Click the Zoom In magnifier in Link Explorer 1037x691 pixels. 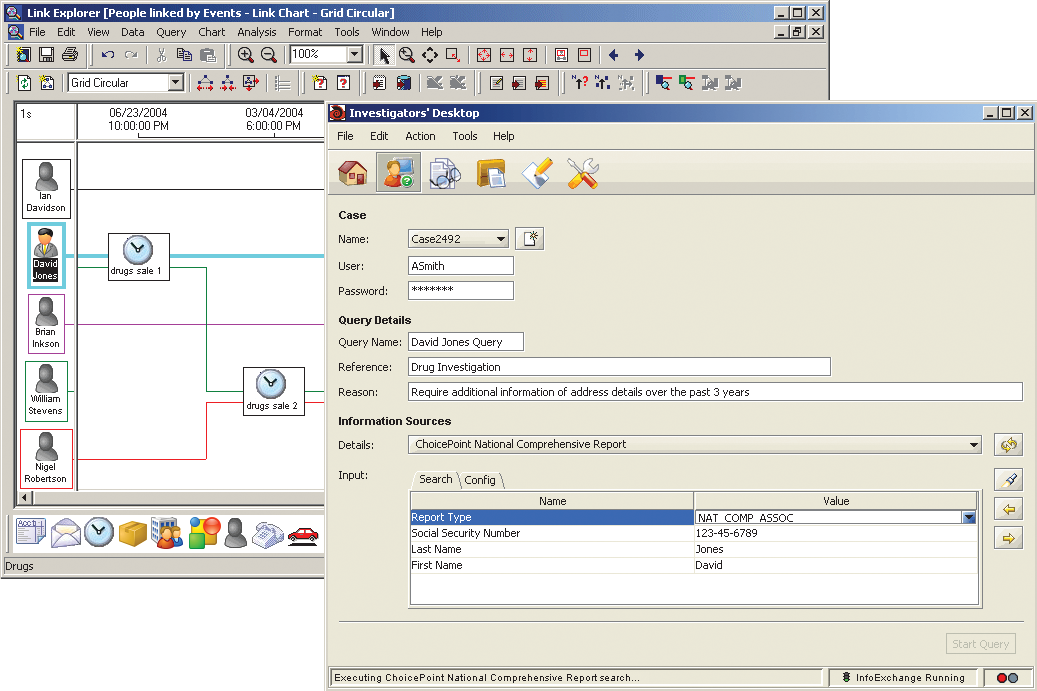click(245, 55)
